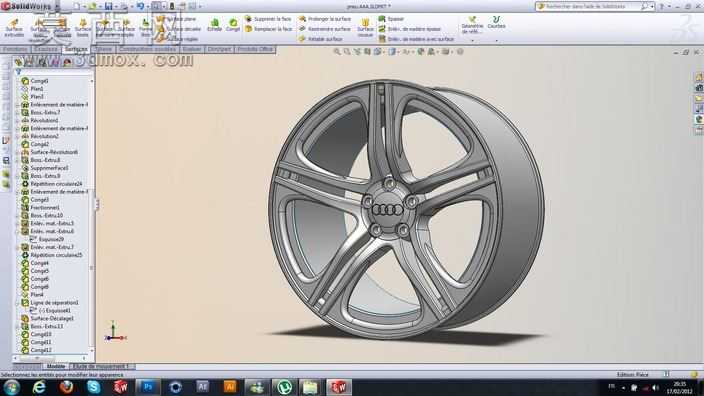The image size is (704, 396).
Task: Select Surface-Révolution6 in the tree
Action: coord(50,152)
